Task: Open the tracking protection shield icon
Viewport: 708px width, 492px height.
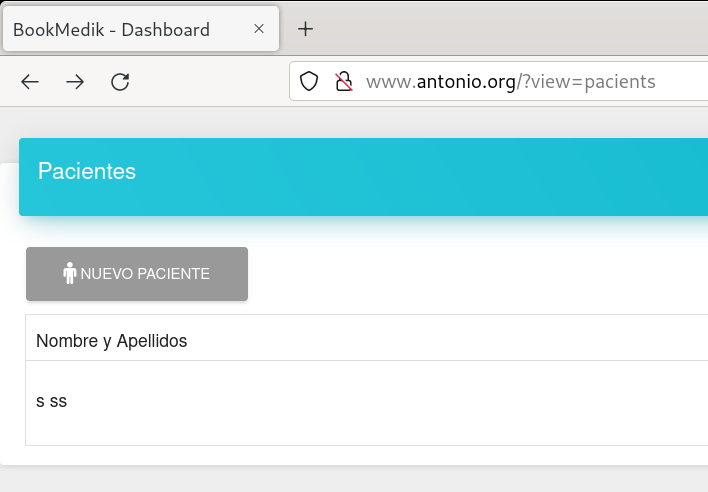Action: (309, 82)
